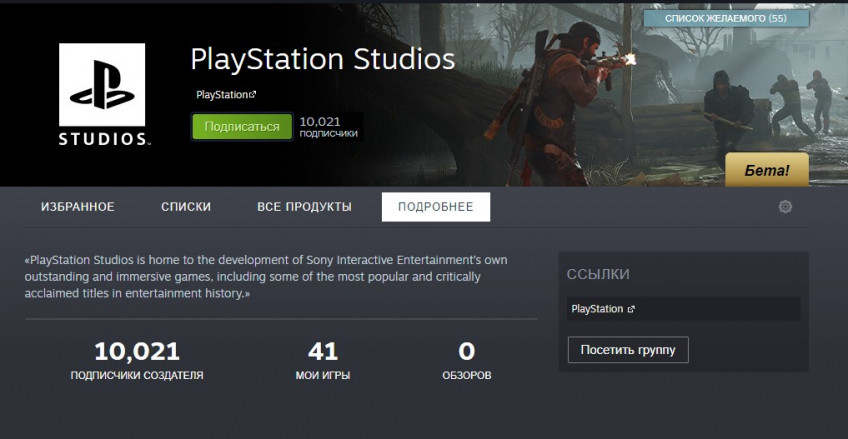Switch to the СПИСКИ tab
Image resolution: width=848 pixels, height=439 pixels.
click(186, 207)
